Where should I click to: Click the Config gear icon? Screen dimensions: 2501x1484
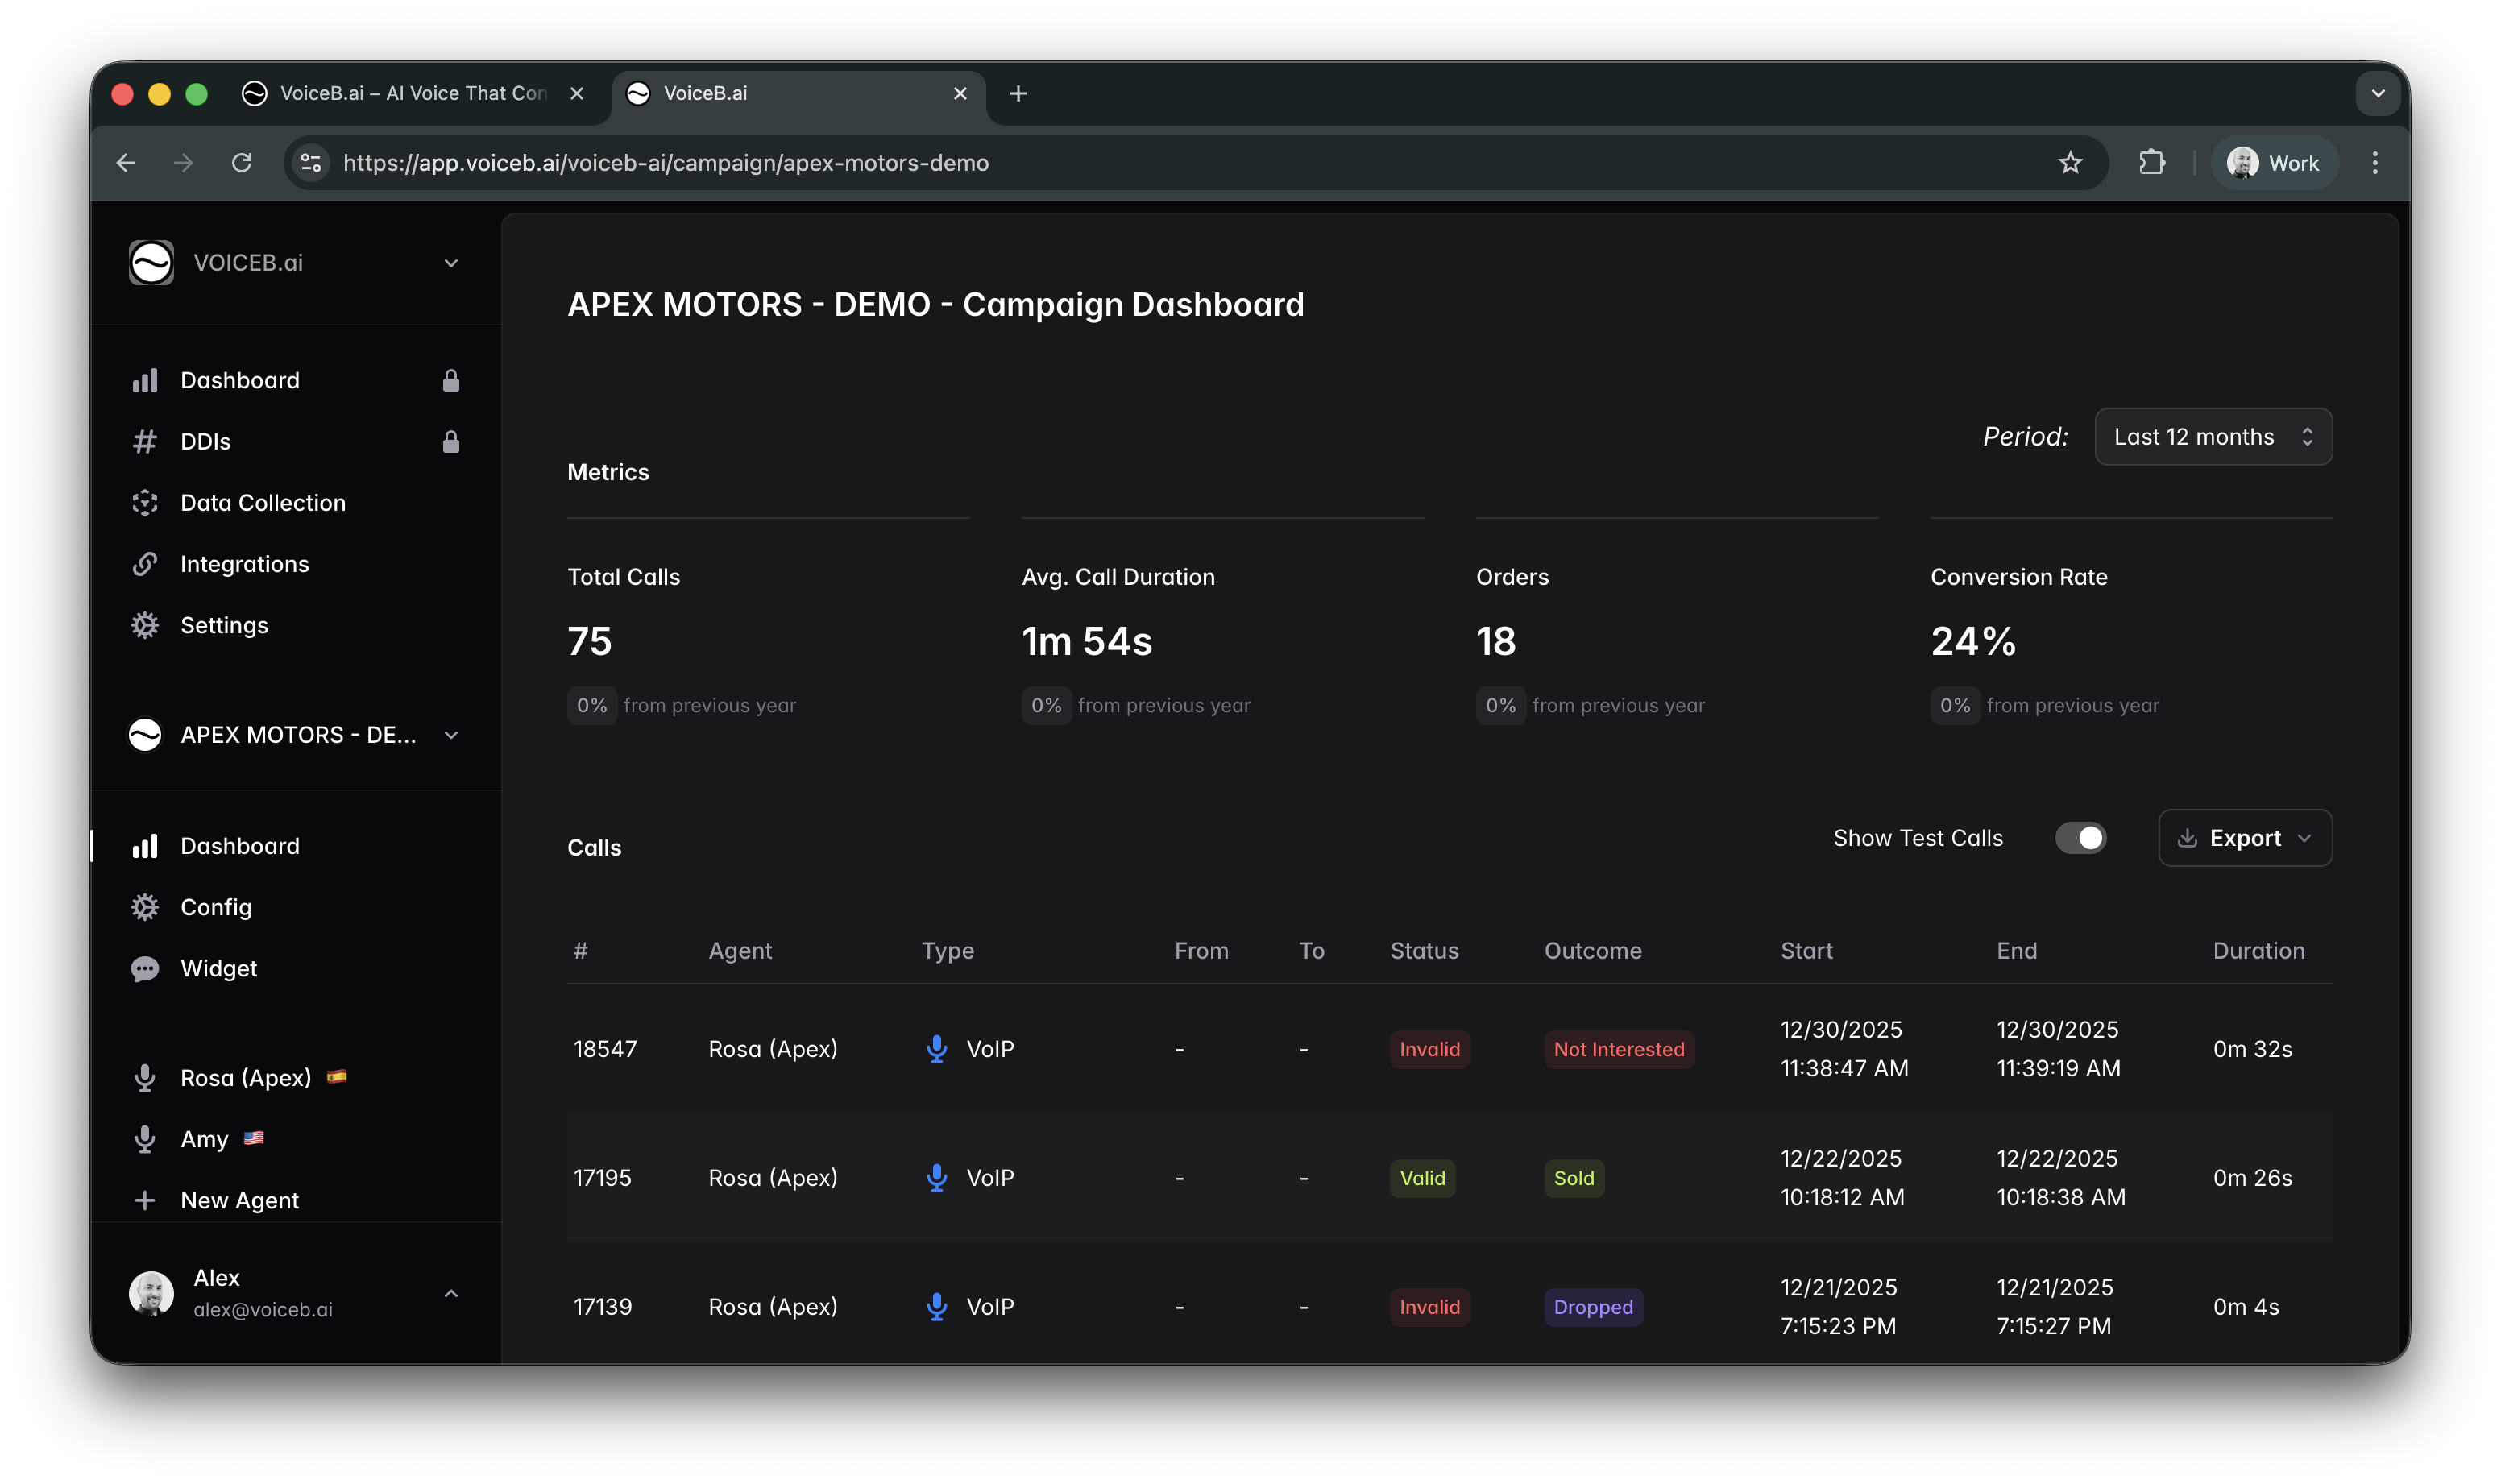(145, 907)
